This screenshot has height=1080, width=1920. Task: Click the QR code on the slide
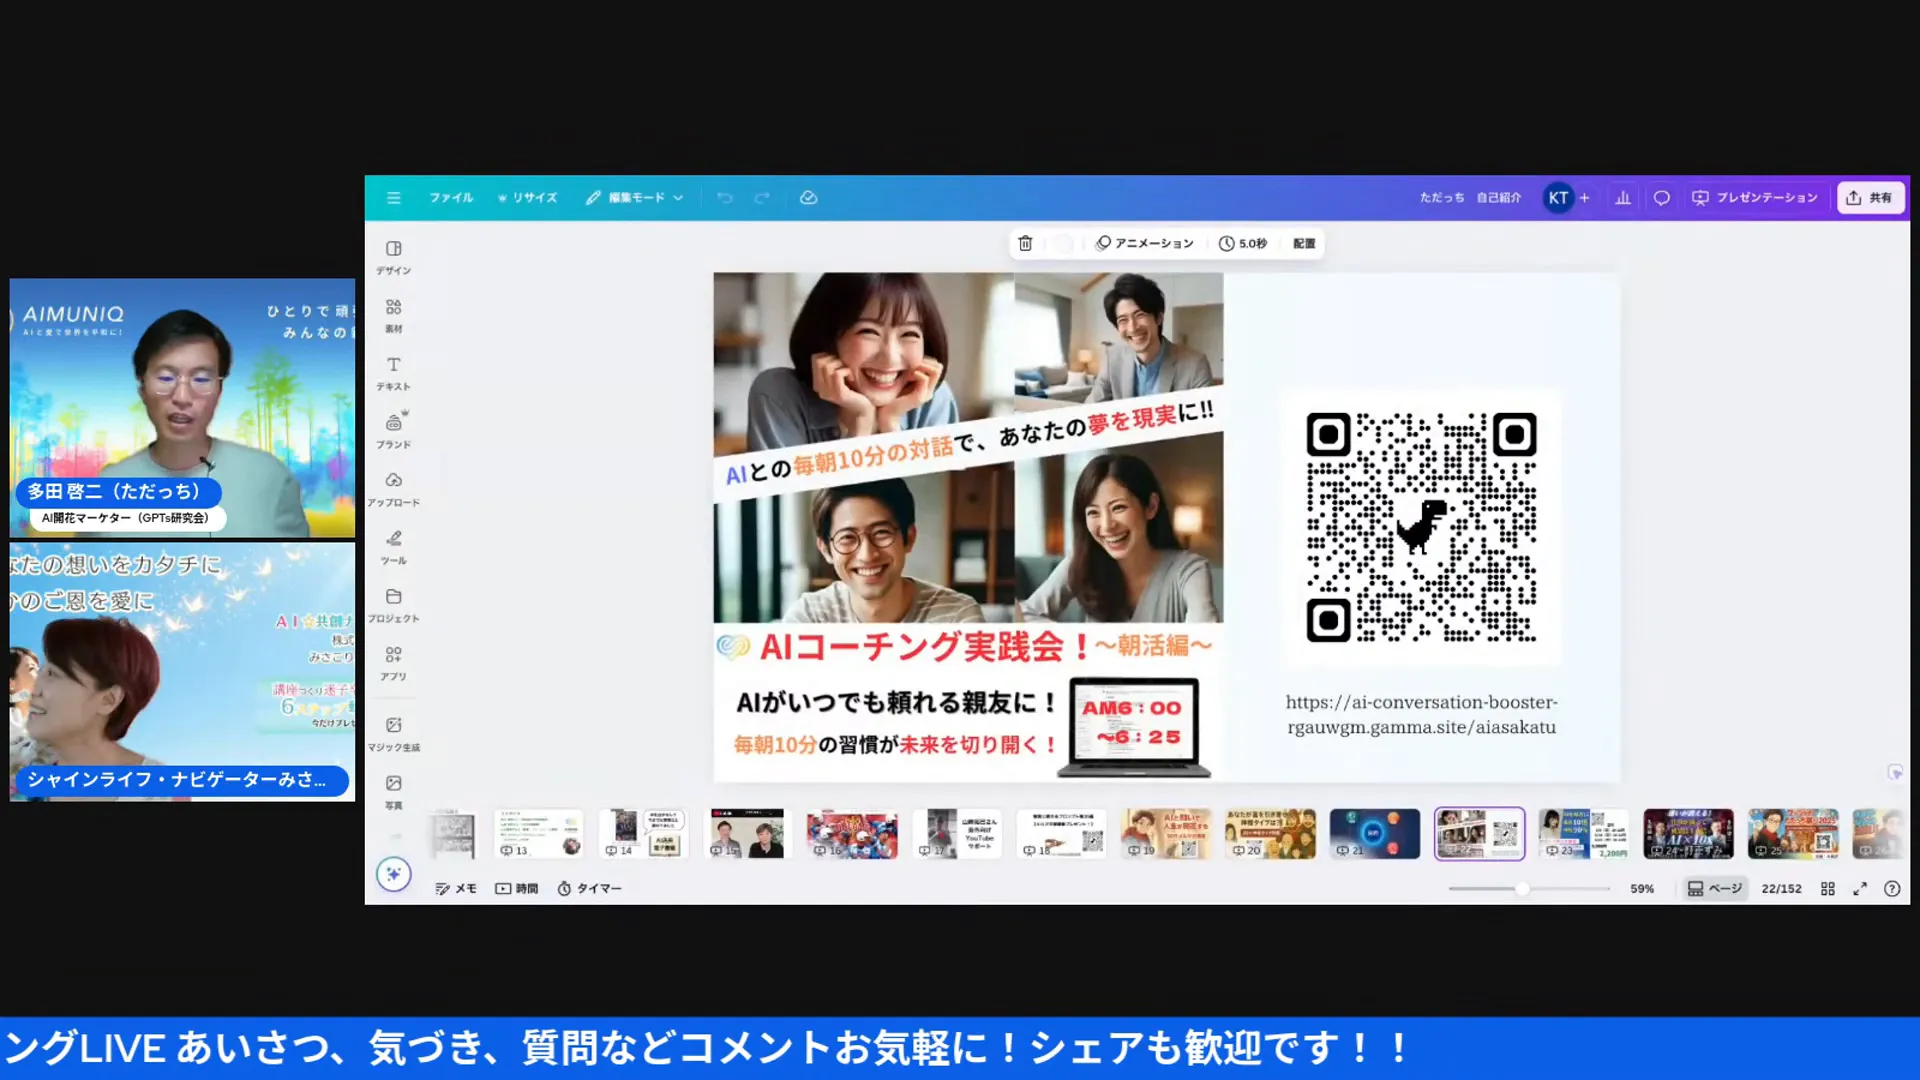coord(1421,527)
